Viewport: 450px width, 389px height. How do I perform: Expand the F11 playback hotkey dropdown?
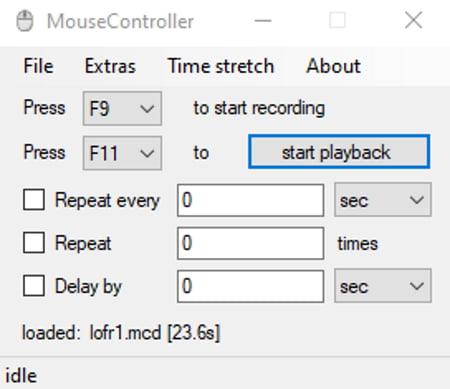(x=122, y=153)
